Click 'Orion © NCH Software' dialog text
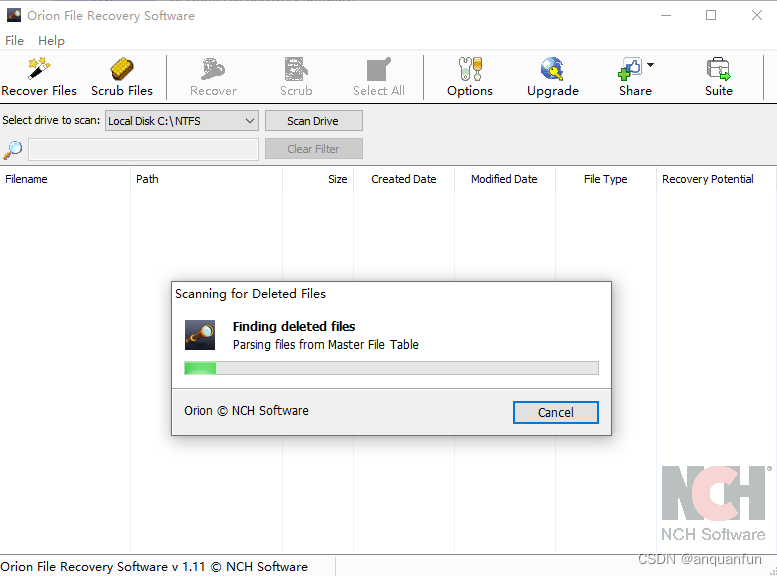Screen dimensions: 777x576 [246, 410]
